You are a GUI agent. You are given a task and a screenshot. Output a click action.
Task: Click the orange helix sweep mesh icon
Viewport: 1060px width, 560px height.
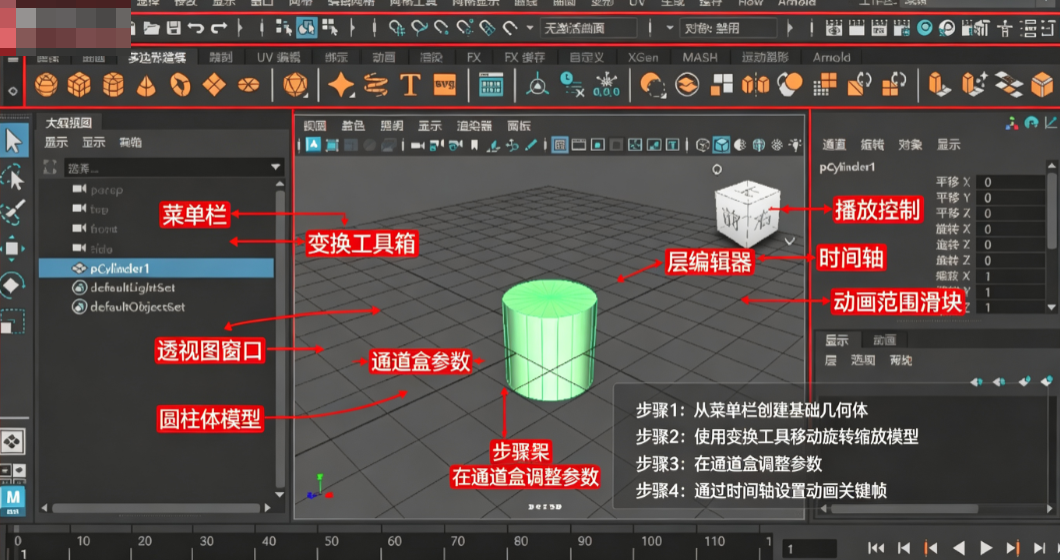point(376,85)
